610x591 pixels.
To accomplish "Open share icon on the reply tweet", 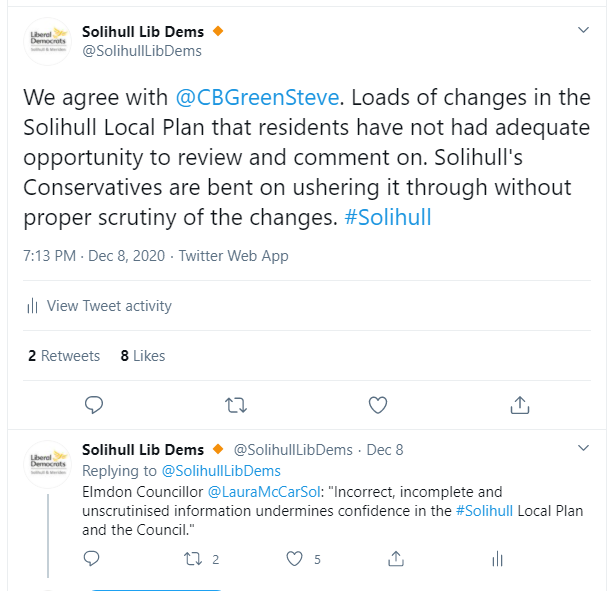I will click(396, 559).
